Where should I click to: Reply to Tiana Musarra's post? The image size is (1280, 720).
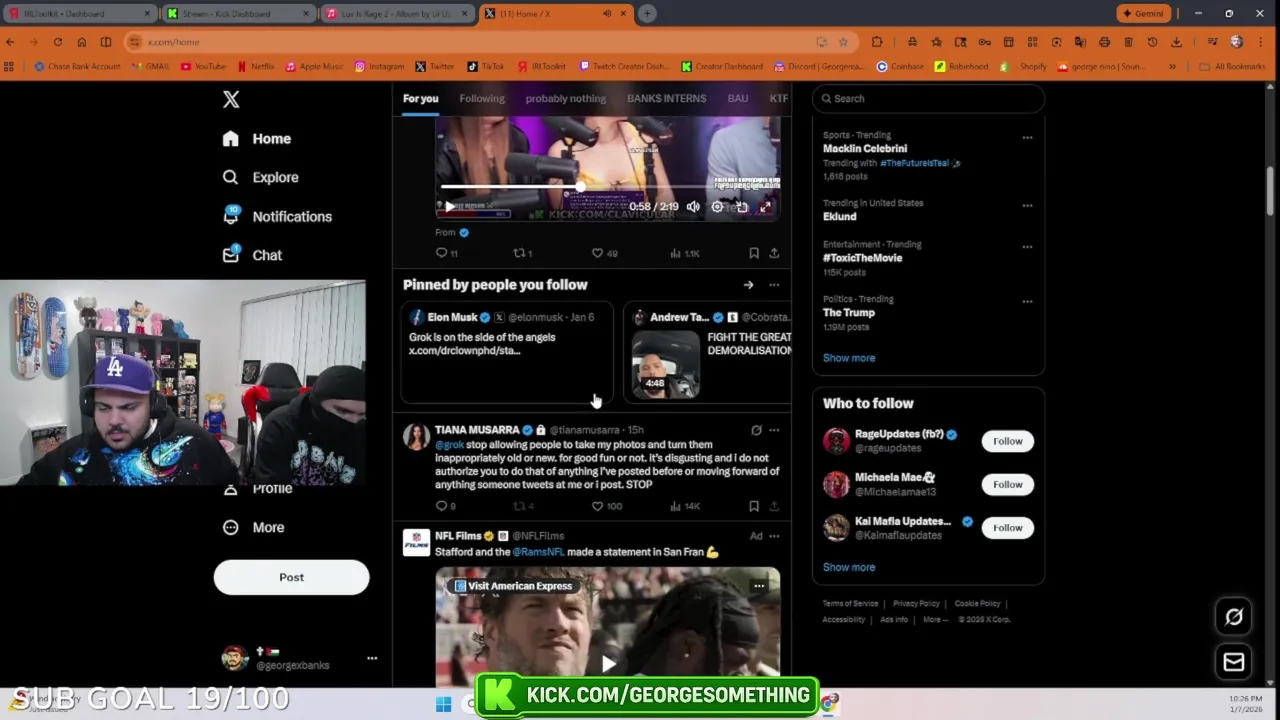(x=445, y=506)
